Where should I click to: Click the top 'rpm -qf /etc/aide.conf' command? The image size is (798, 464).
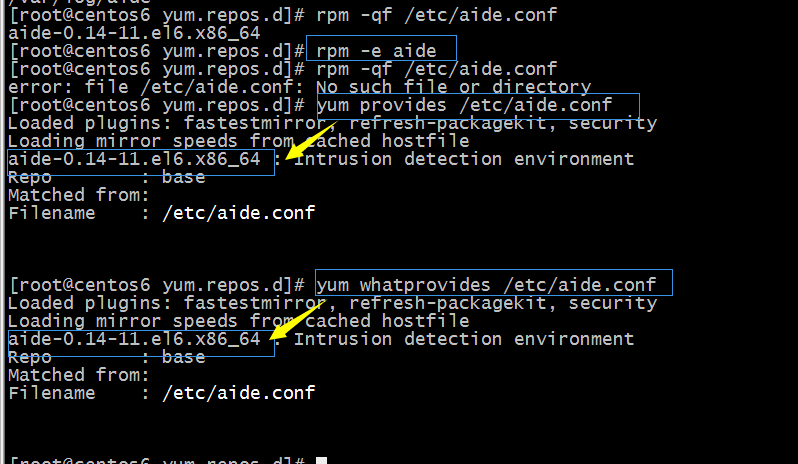pyautogui.click(x=437, y=15)
